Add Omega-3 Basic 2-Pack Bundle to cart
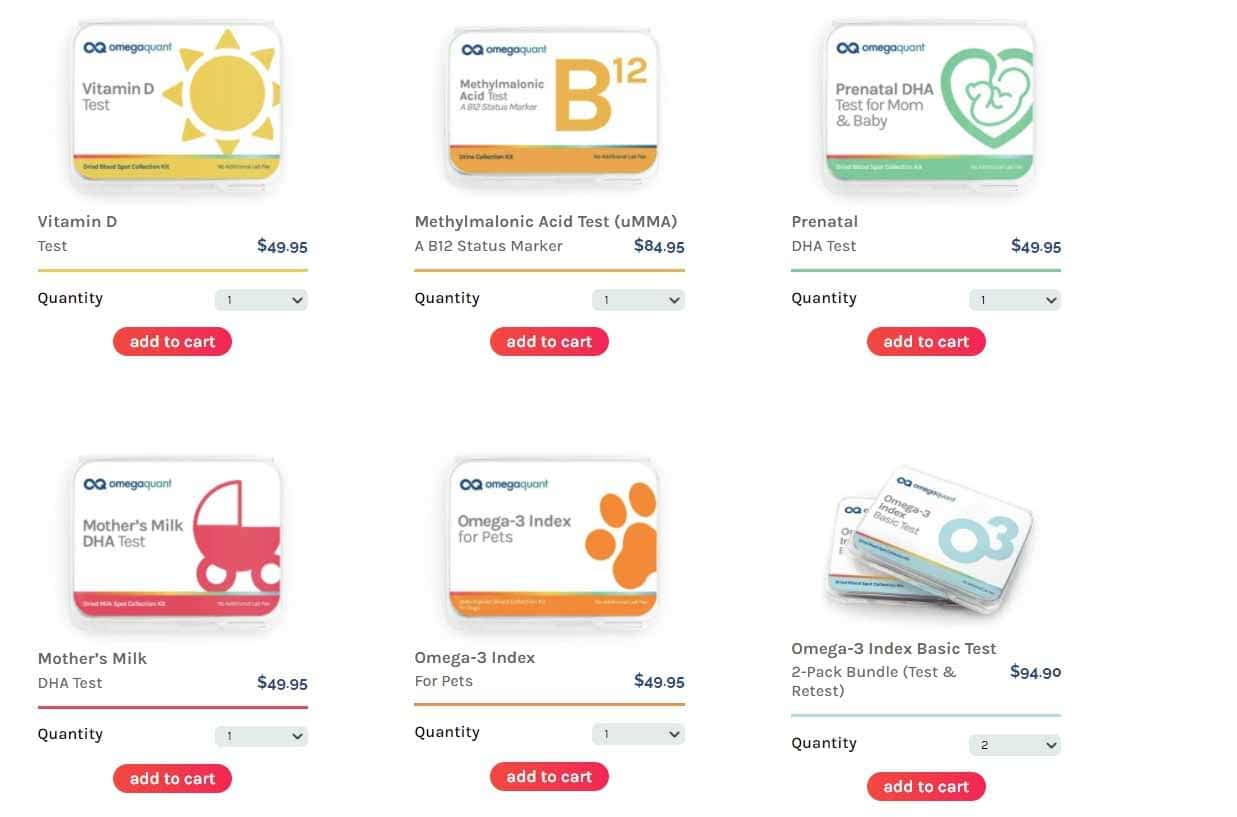Screen dimensions: 1237x817 coord(926,787)
